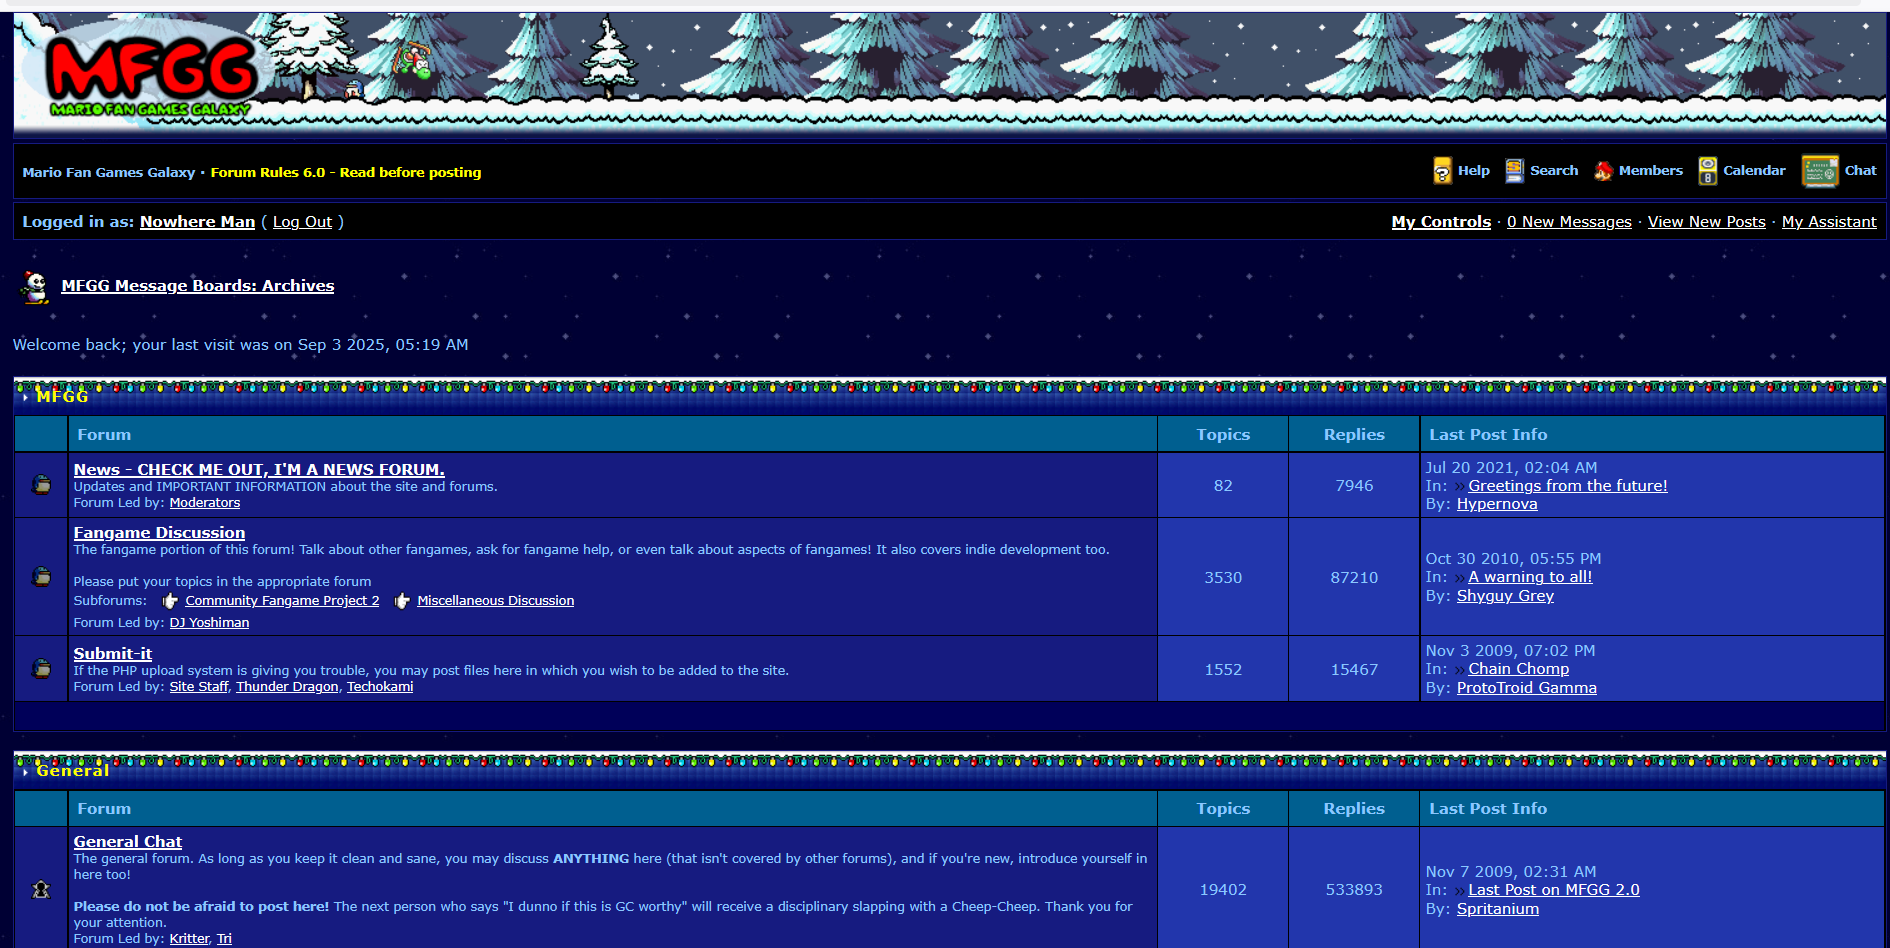The image size is (1890, 948).
Task: Open Calendar from the top navigation
Action: [x=1754, y=171]
